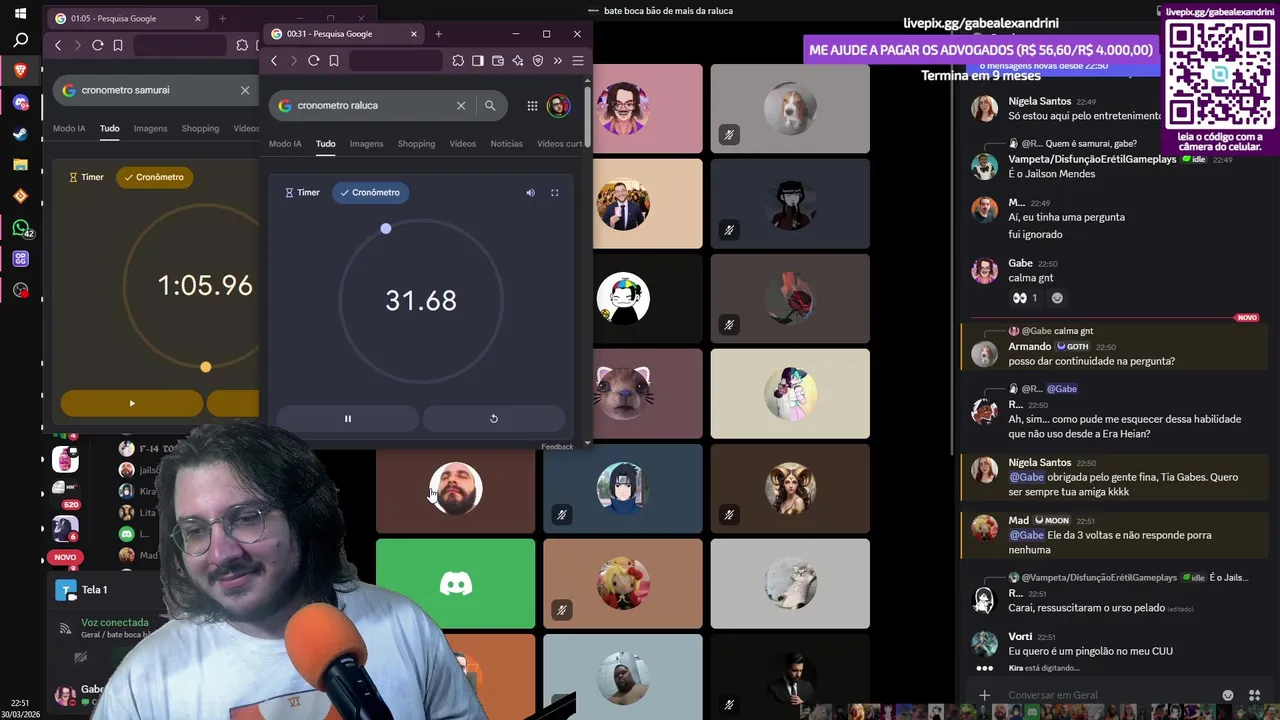
Task: Pause the running 31.68 stopwatch
Action: tap(347, 419)
